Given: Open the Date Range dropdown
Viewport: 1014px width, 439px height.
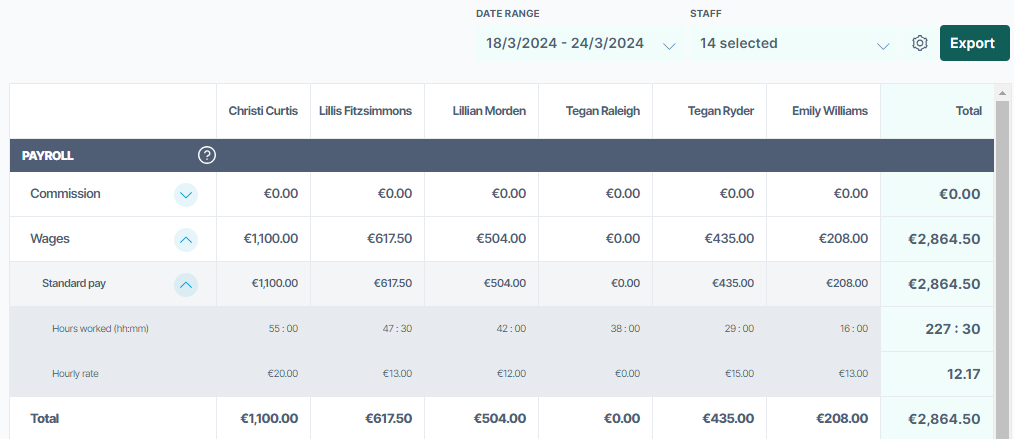Looking at the screenshot, I should [581, 43].
